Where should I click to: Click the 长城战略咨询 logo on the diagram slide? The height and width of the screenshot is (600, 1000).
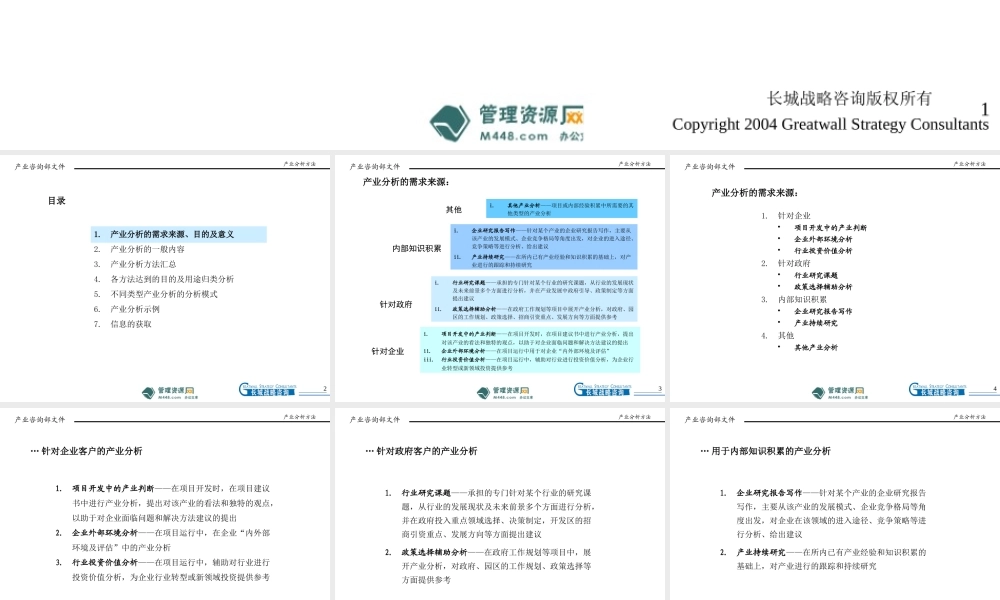point(603,390)
